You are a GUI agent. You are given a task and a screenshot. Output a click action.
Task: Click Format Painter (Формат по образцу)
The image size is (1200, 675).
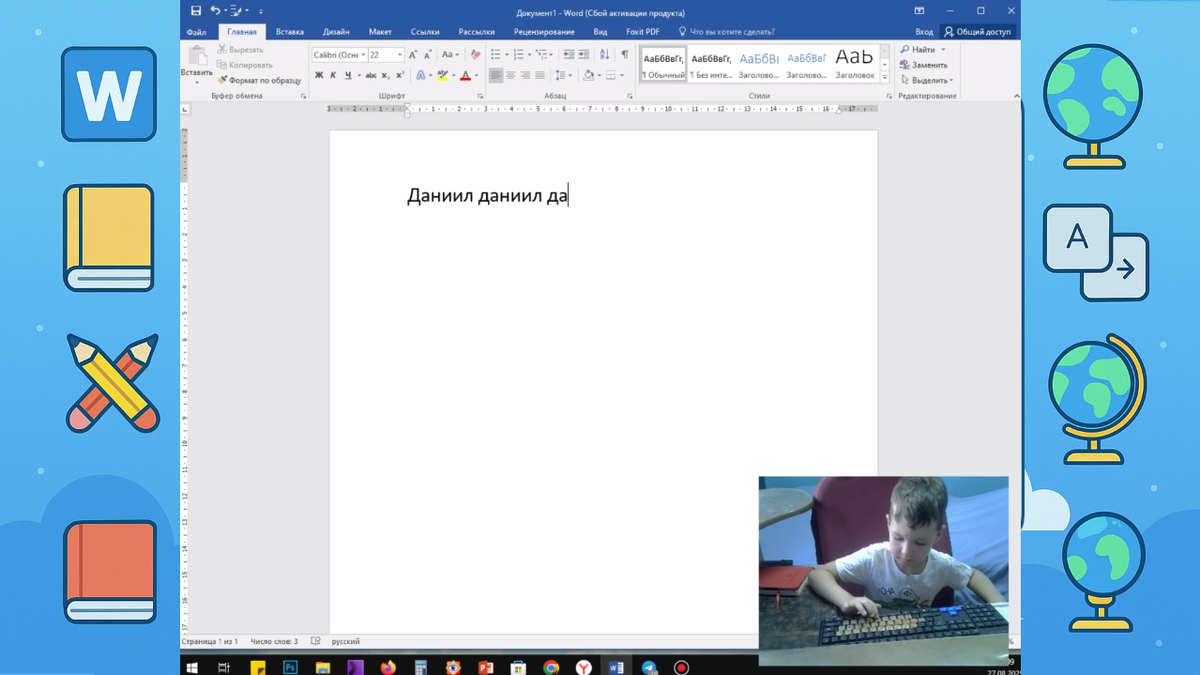tap(259, 80)
